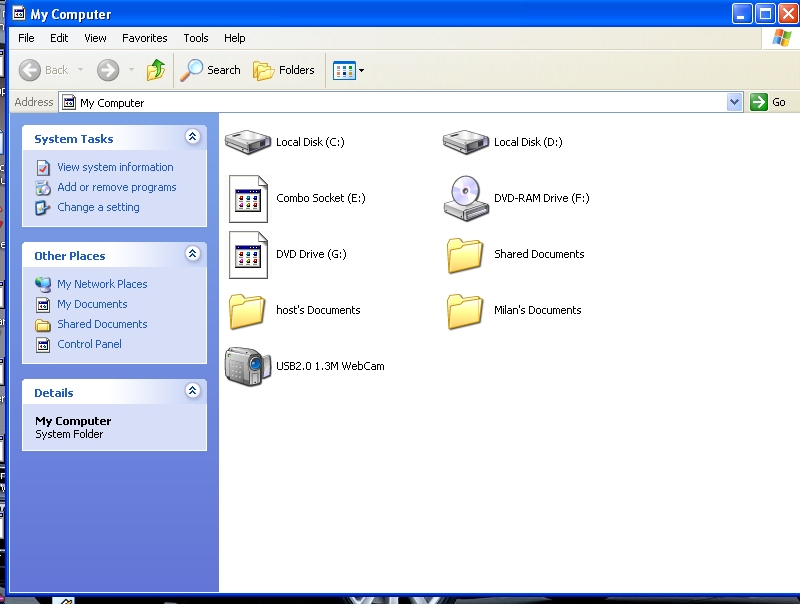The width and height of the screenshot is (800, 604).
Task: Click the Combo Socket (E:) icon
Action: tap(248, 198)
